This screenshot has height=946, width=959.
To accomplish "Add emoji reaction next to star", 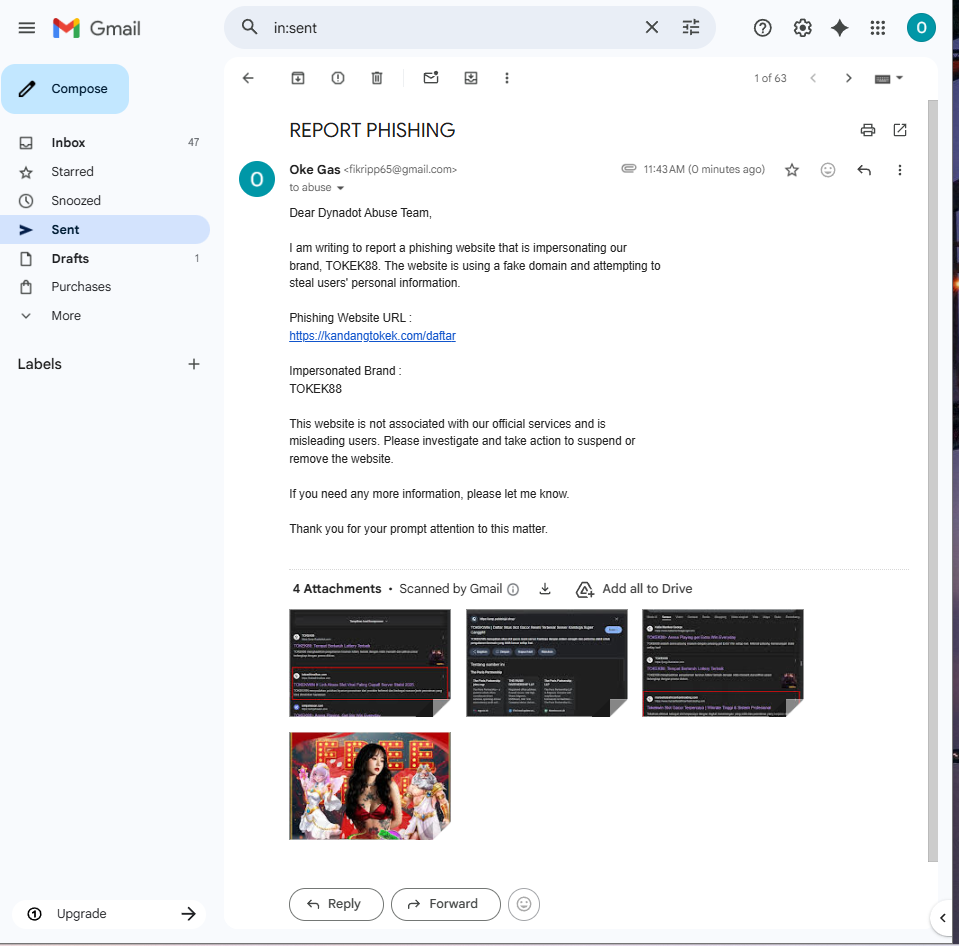I will pyautogui.click(x=828, y=170).
